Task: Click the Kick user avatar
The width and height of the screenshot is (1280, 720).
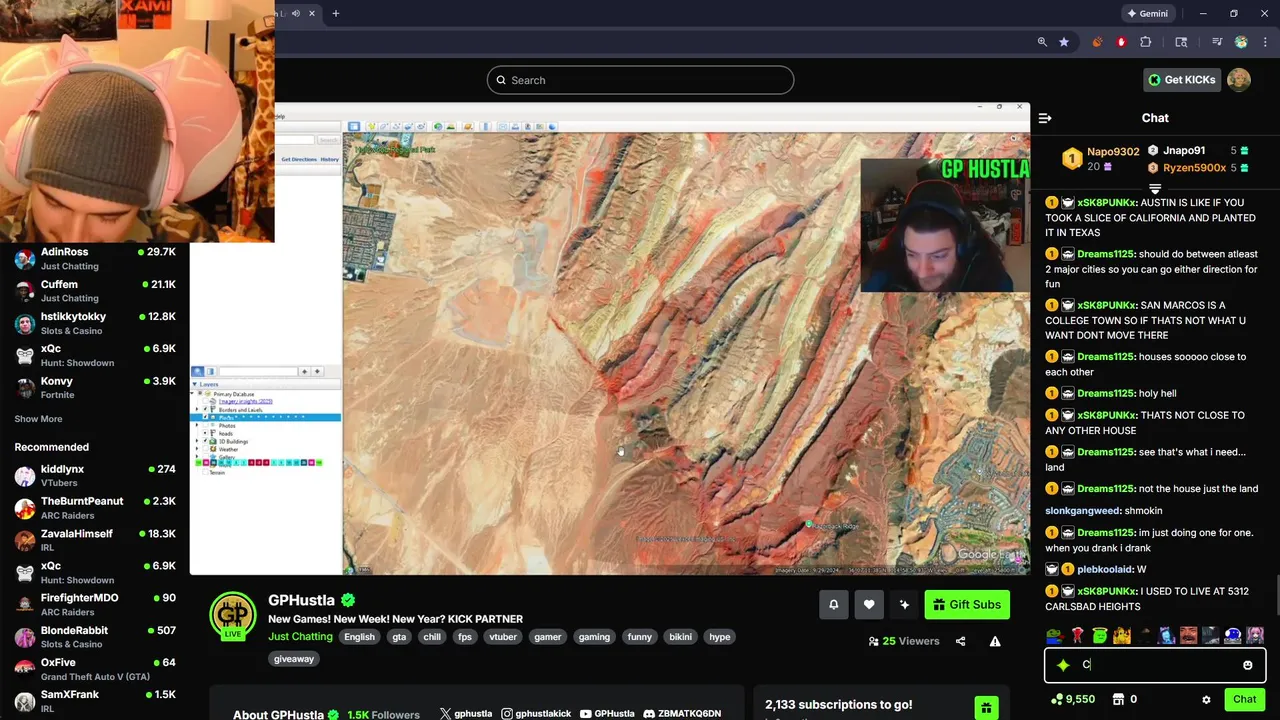Action: 1239,80
